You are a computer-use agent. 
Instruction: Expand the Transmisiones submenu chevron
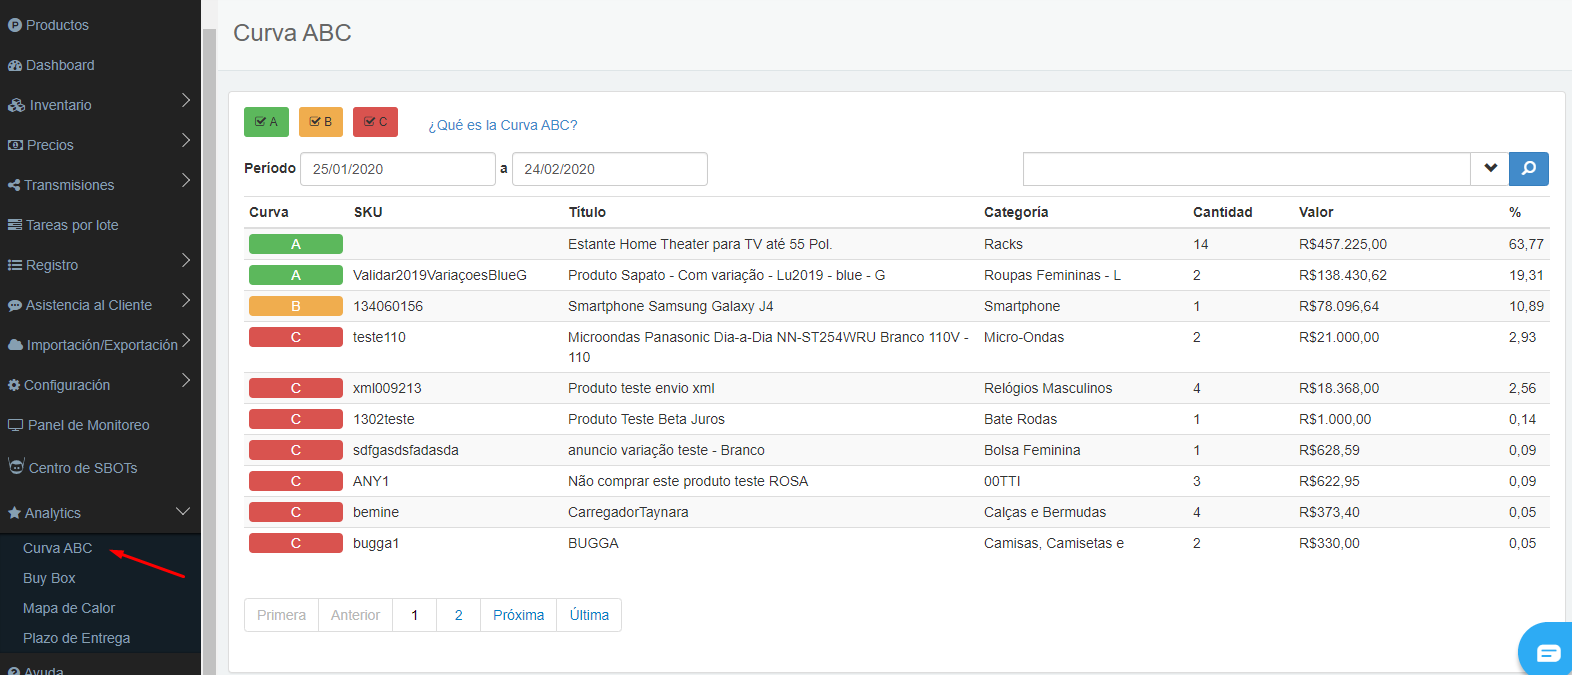tap(186, 180)
